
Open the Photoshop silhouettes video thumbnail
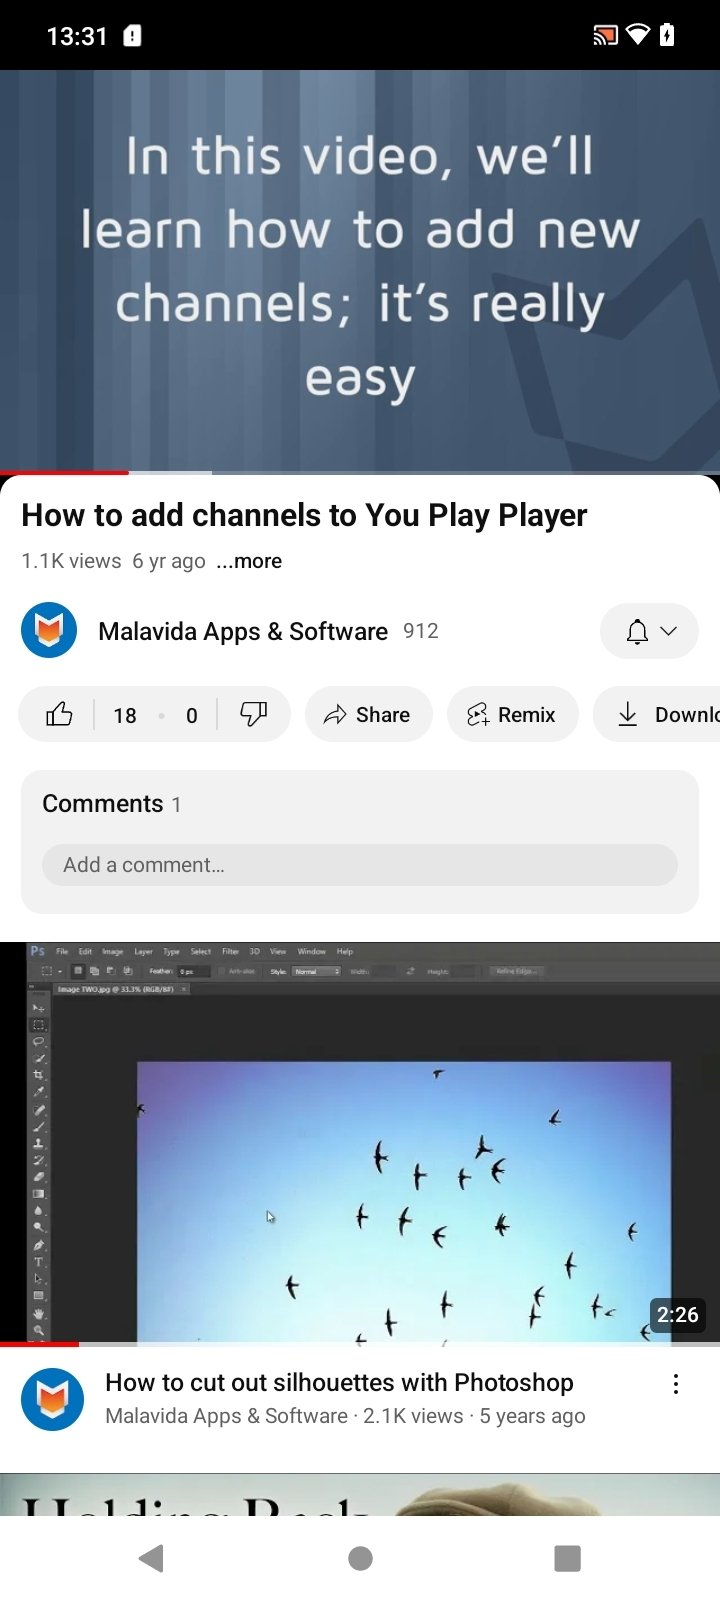click(360, 1143)
